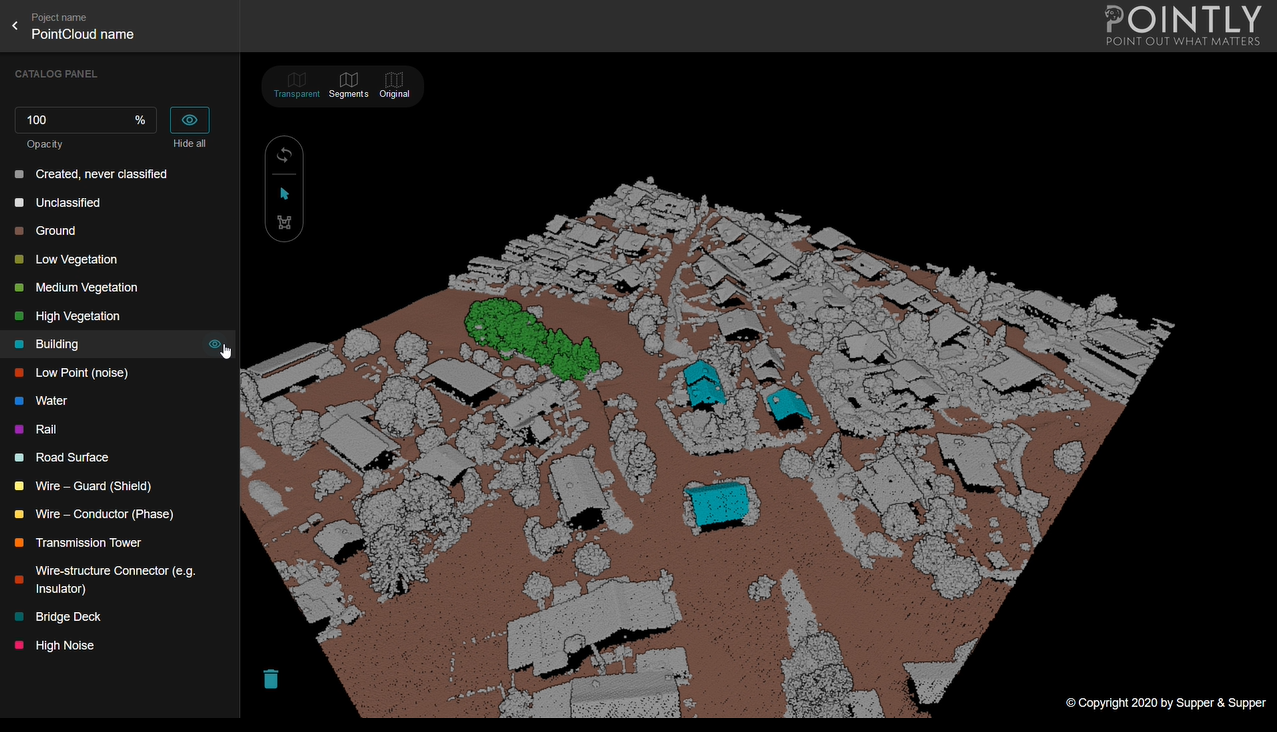Image resolution: width=1277 pixels, height=732 pixels.
Task: Click the Rail class color swatch
Action: (x=20, y=430)
